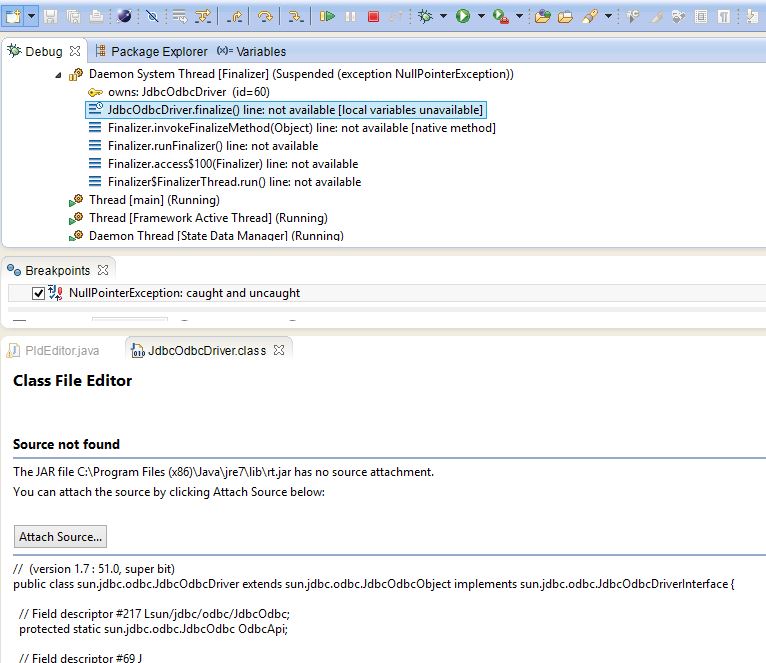Open the New wizard dropdown arrow
Screen dimensions: 766x663
pos(31,17)
